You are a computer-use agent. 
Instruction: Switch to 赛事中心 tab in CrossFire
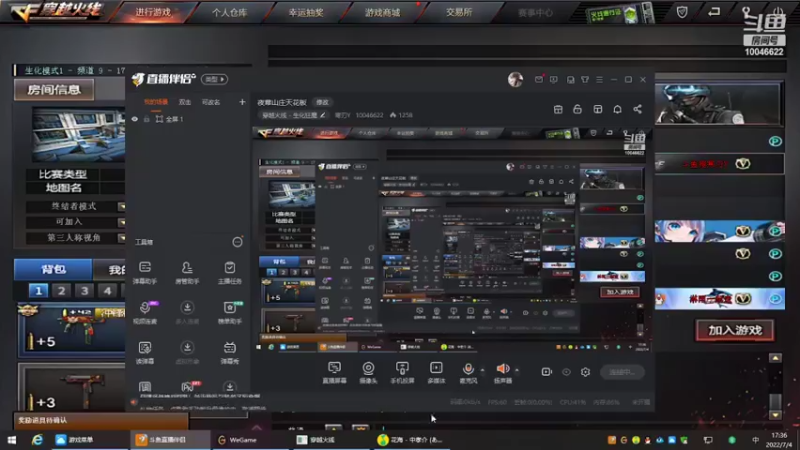[x=535, y=12]
